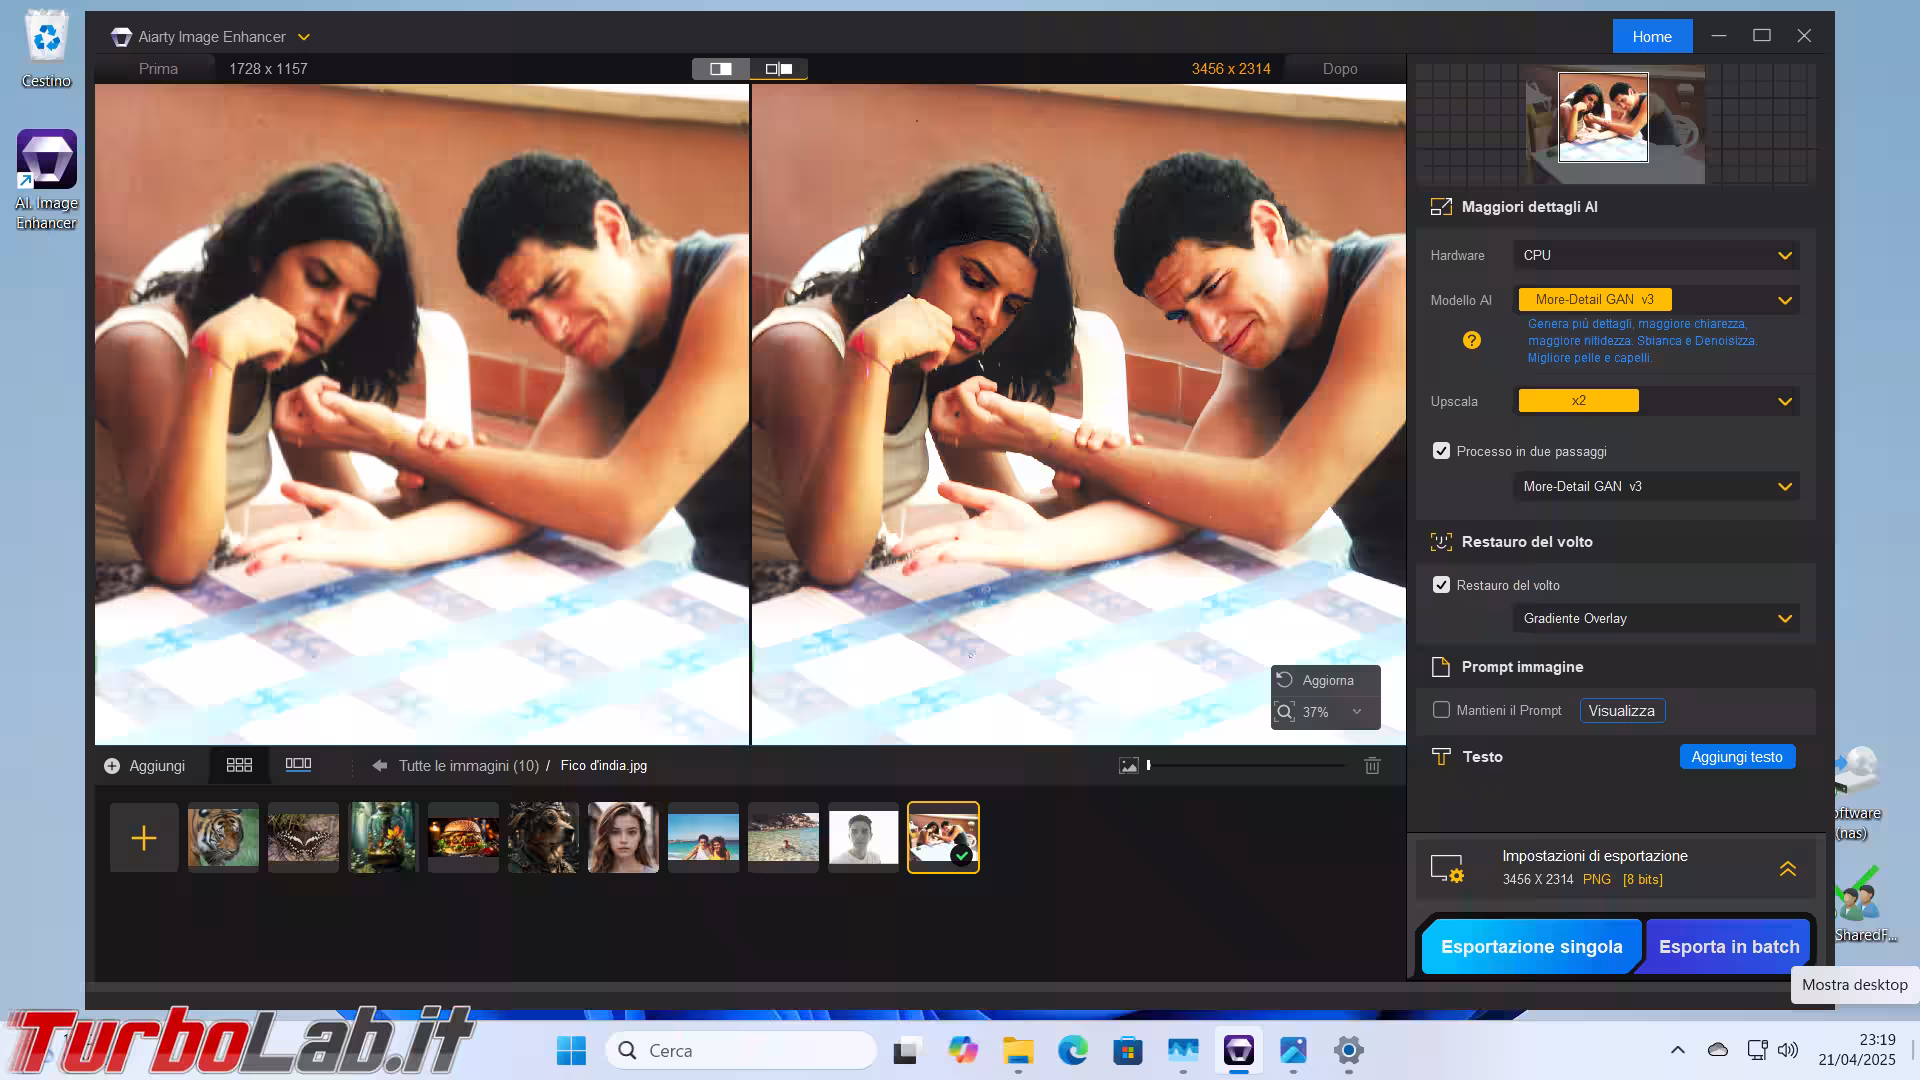Image resolution: width=1920 pixels, height=1080 pixels.
Task: Click back arrow to all images
Action: 379,766
